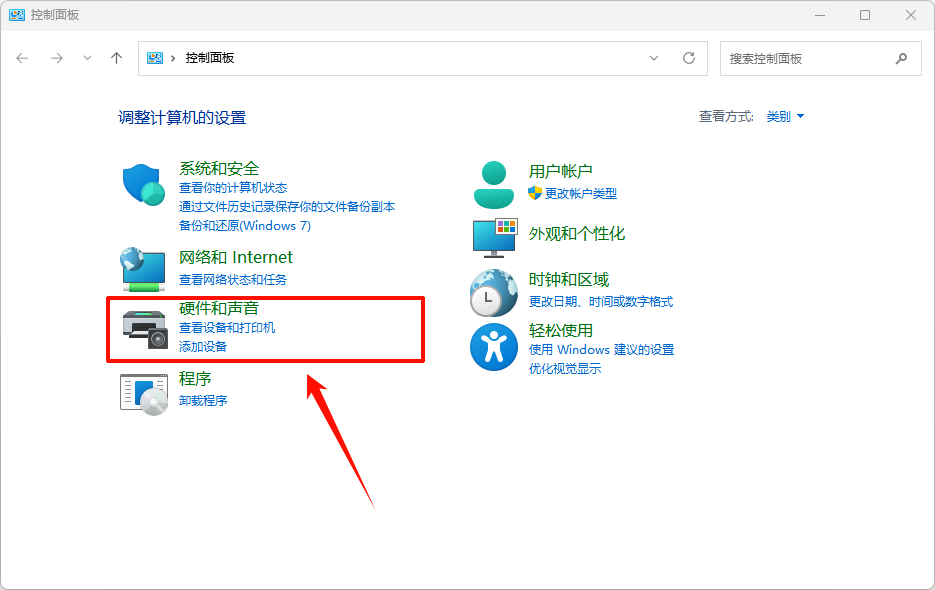This screenshot has height=590, width=935.
Task: Click the 更改帐户类型 link
Action: coord(580,193)
